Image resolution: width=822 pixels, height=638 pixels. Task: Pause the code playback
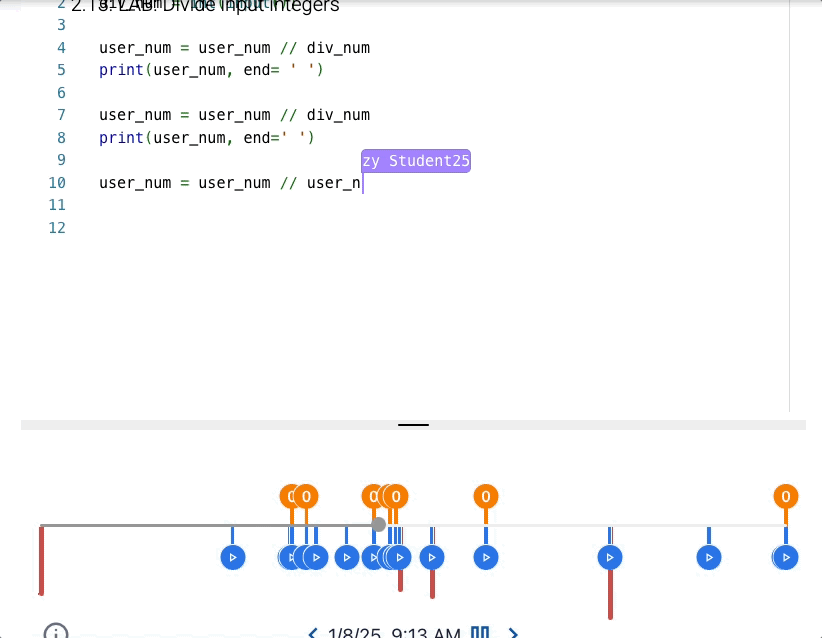coord(480,632)
